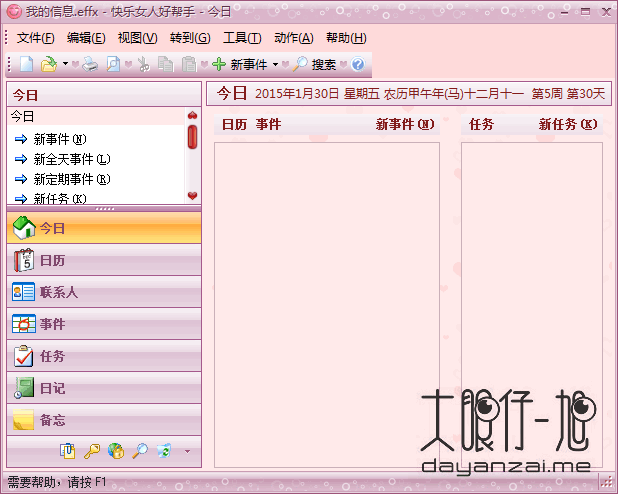Expand the 新事件 toolbar dropdown arrow
This screenshot has height=494, width=618.
point(275,64)
